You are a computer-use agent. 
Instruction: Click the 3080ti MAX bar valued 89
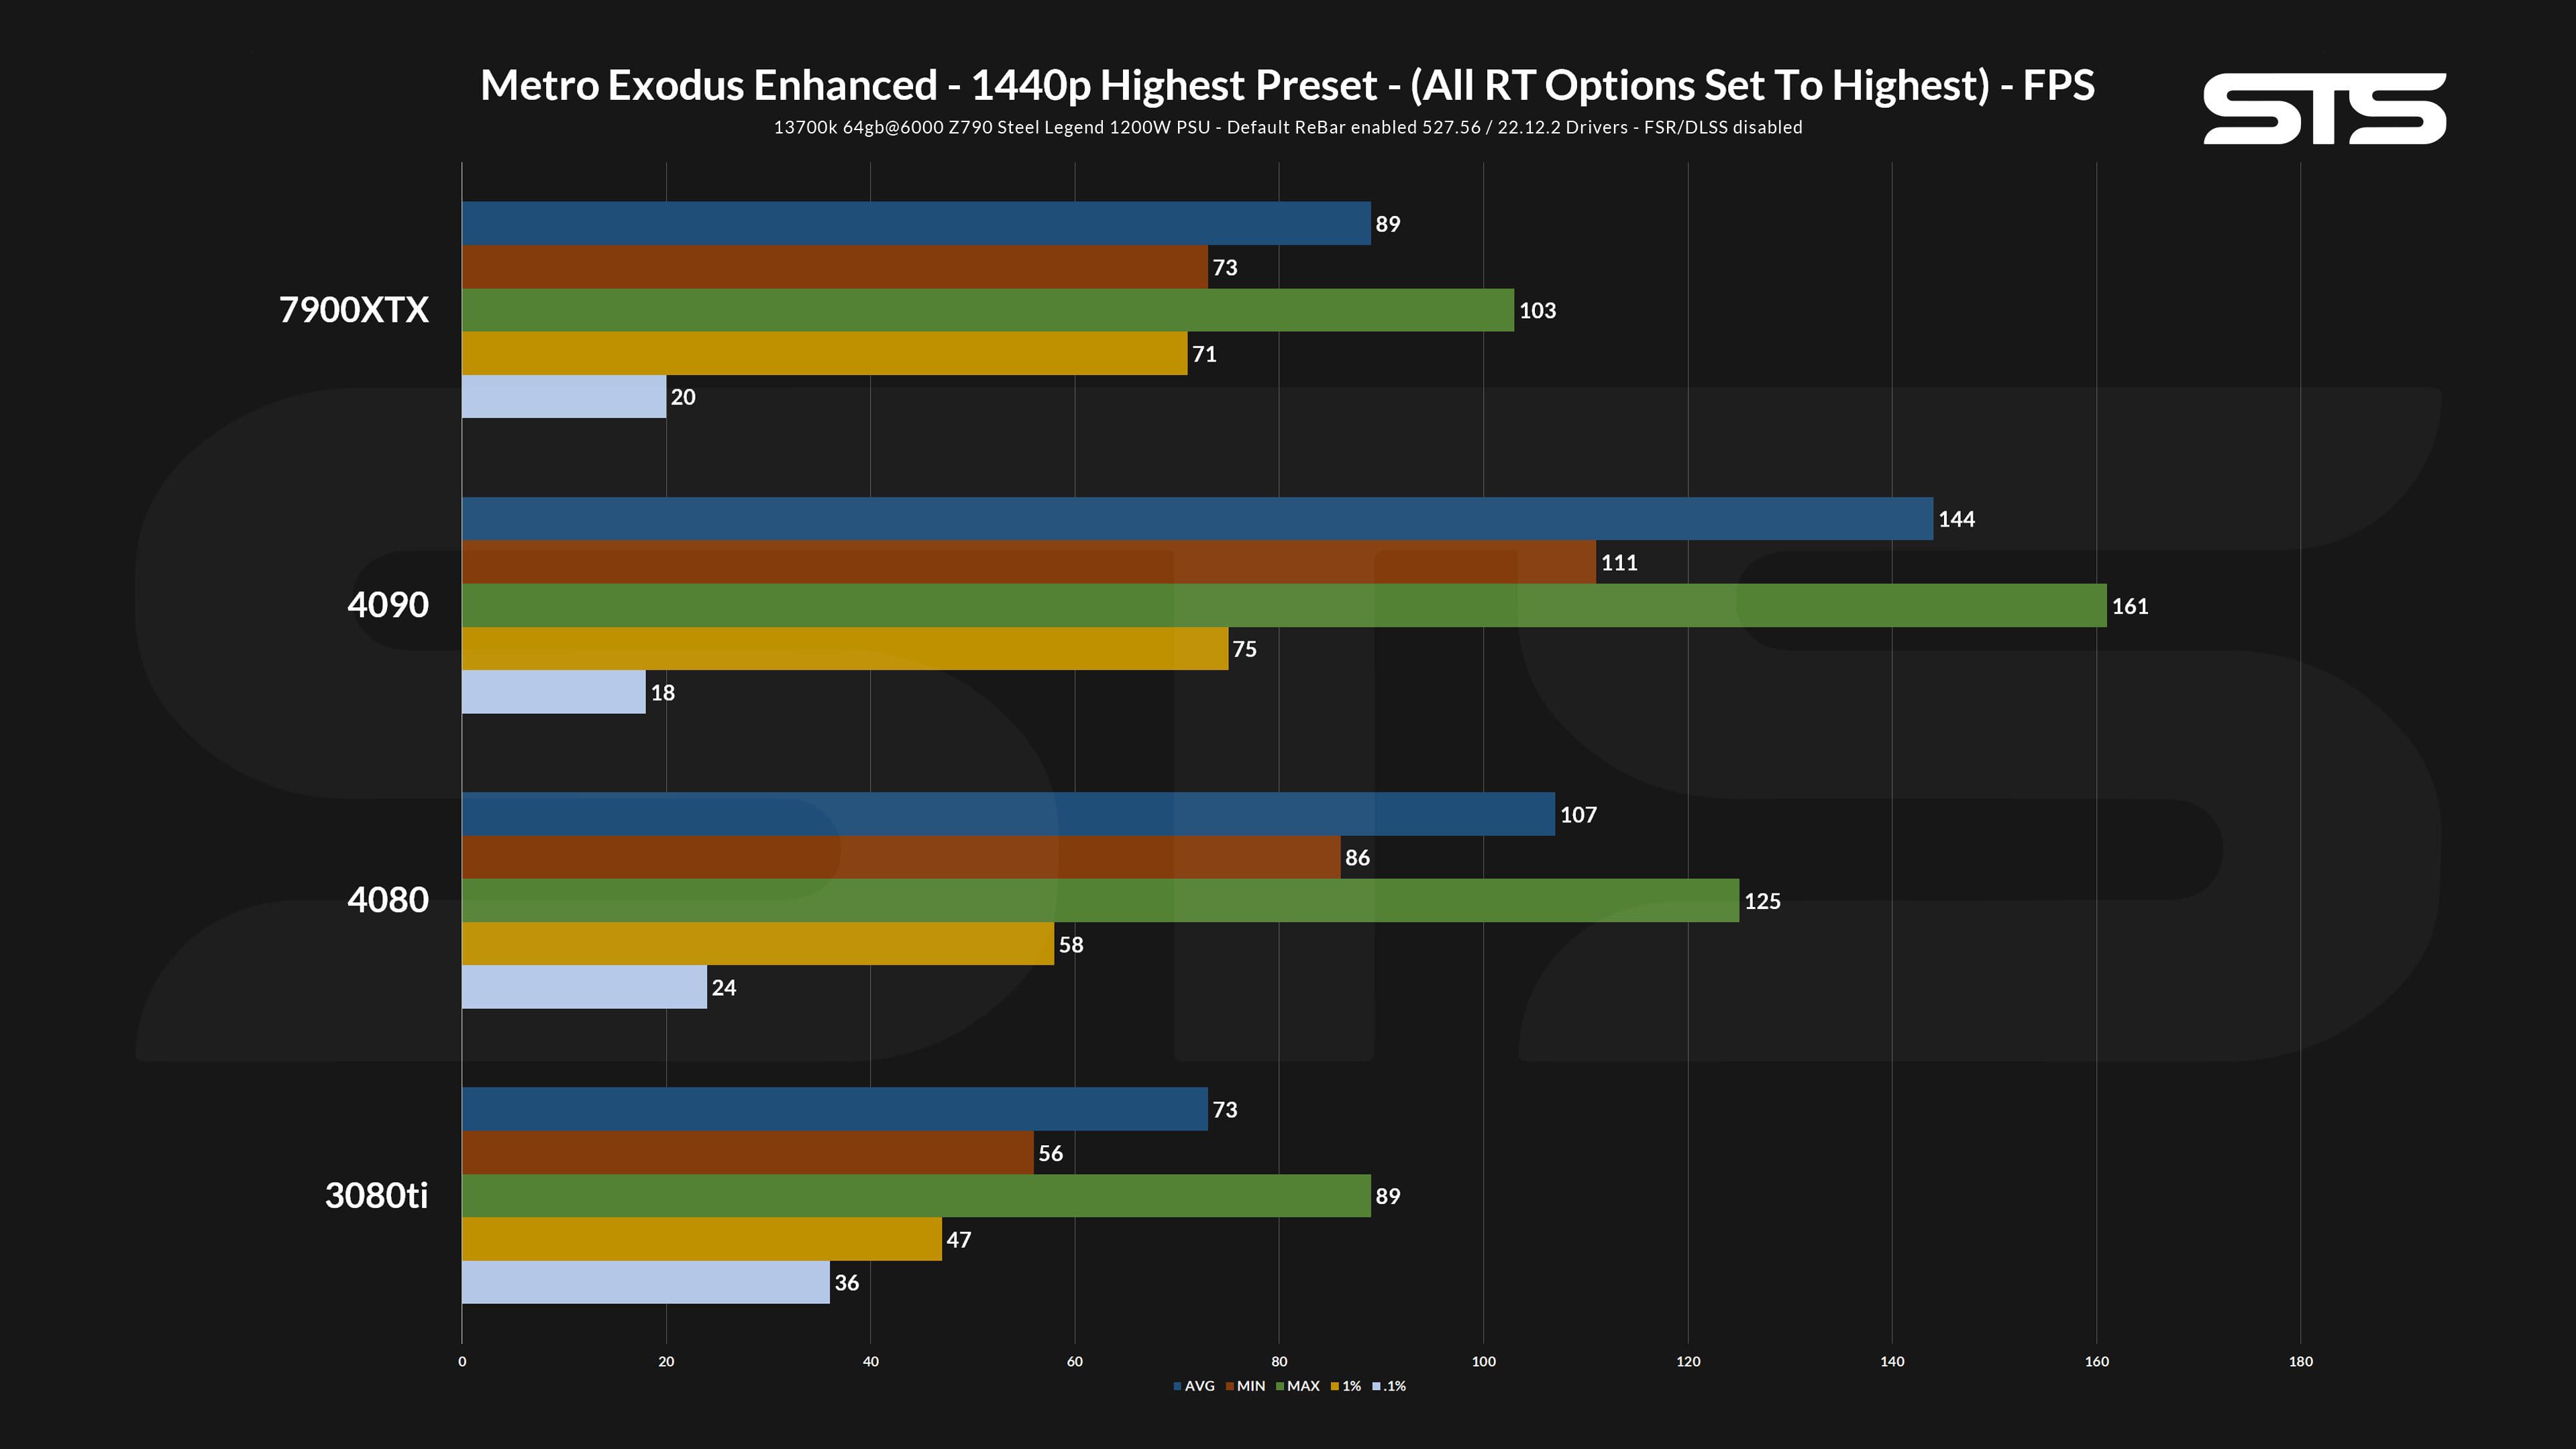click(x=916, y=1196)
